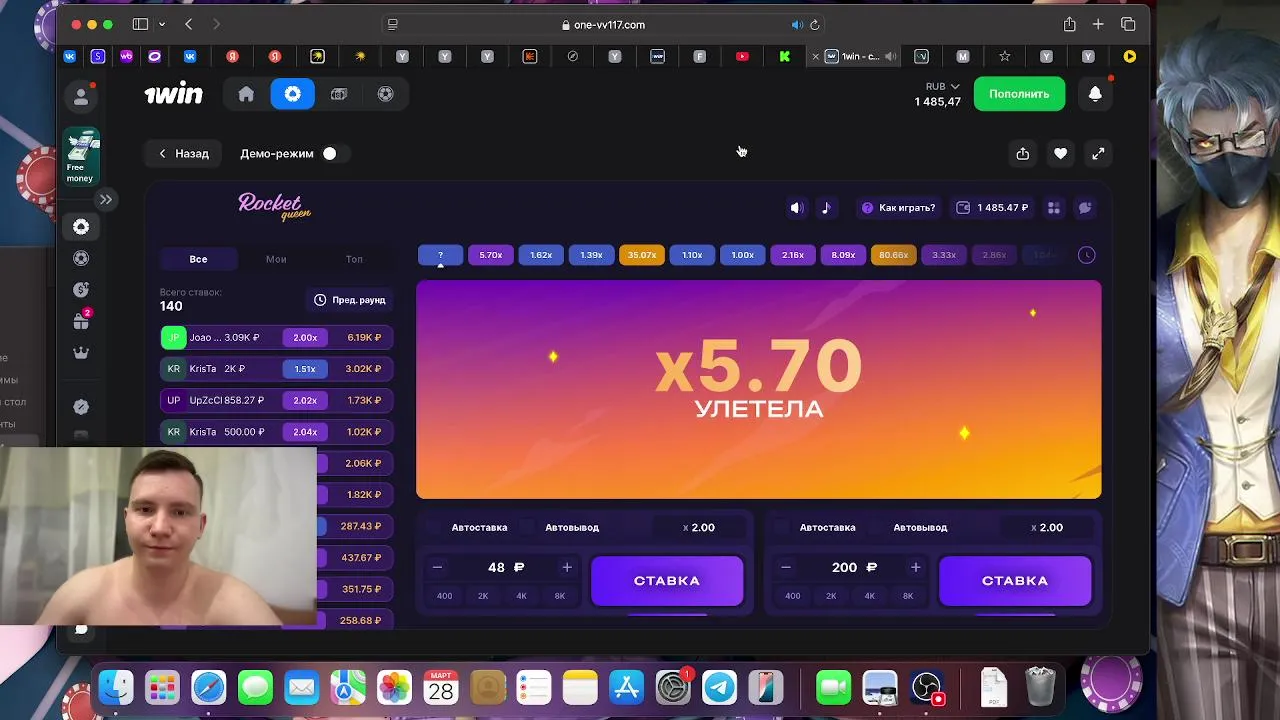
Task: Increase the 48 ₽ bet with plus
Action: [566, 567]
